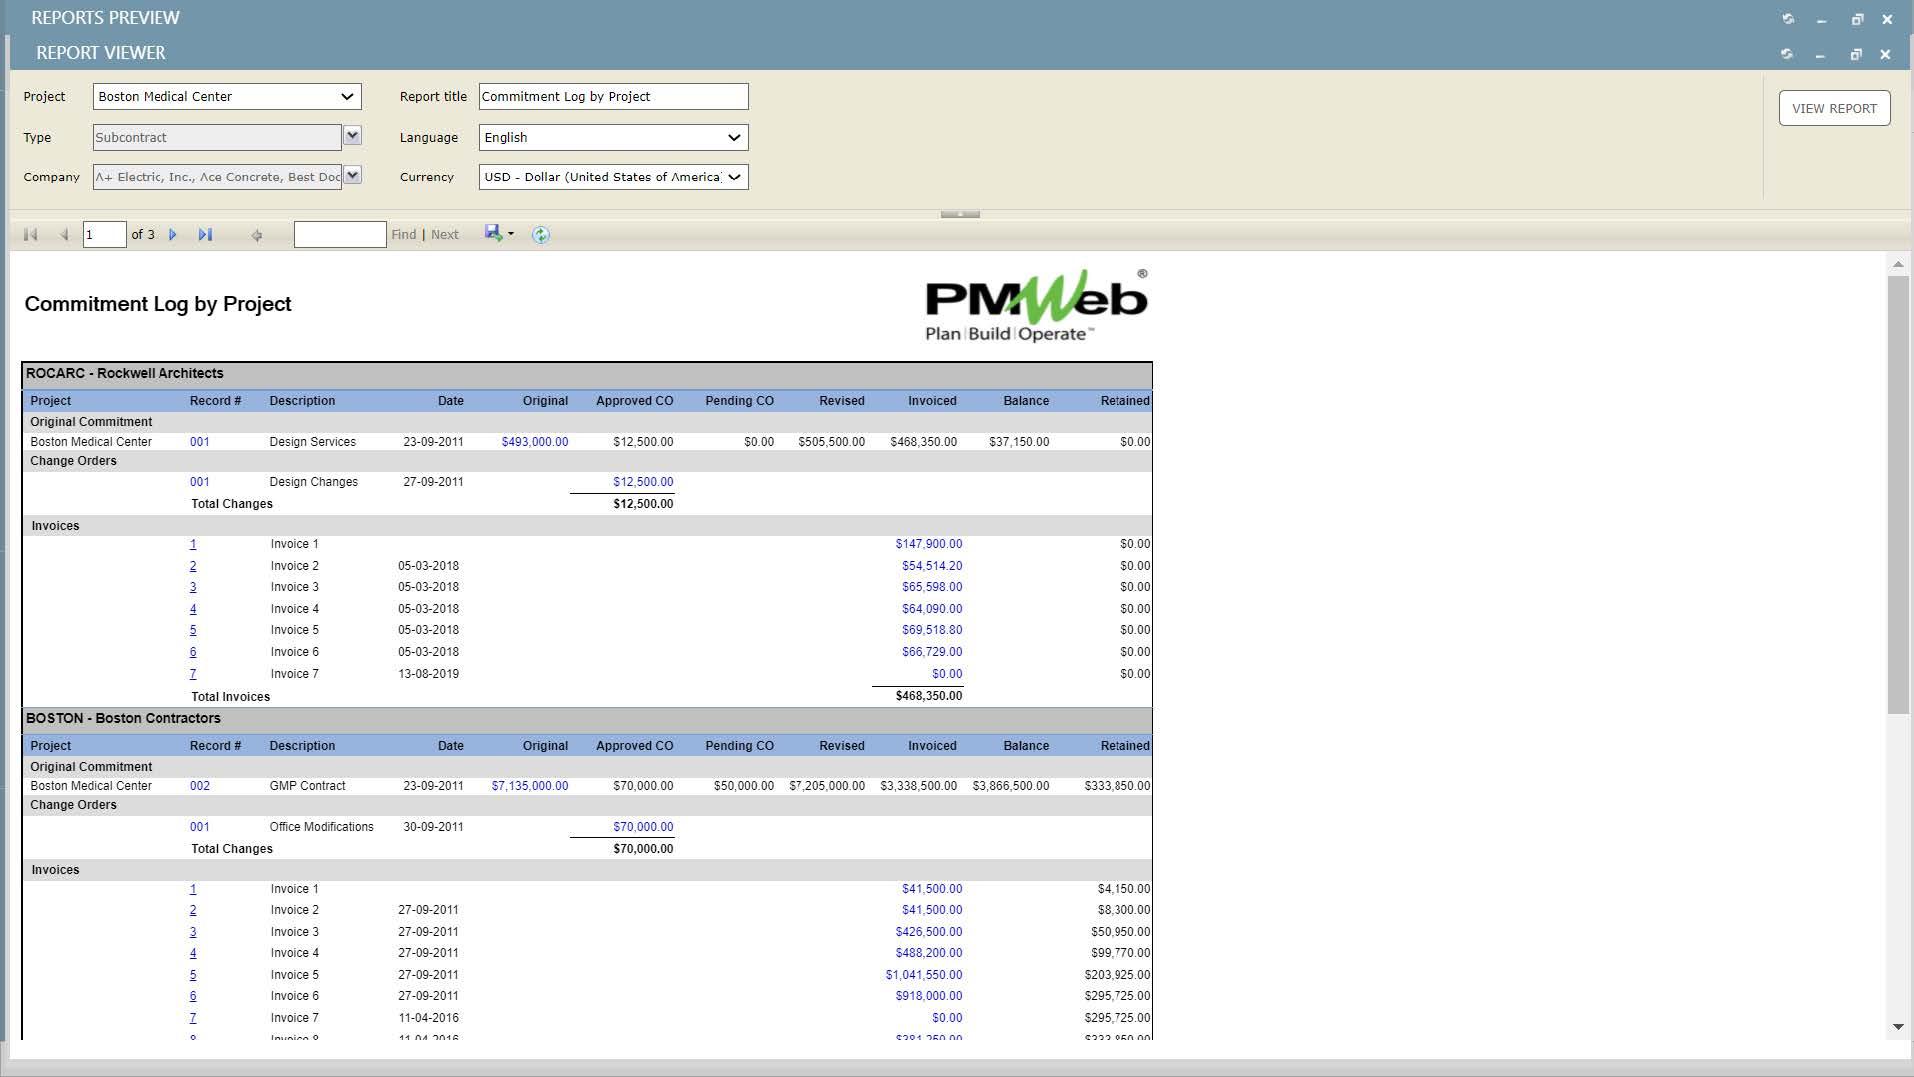Image resolution: width=1914 pixels, height=1077 pixels.
Task: Click the First Page navigation icon
Action: [x=30, y=234]
